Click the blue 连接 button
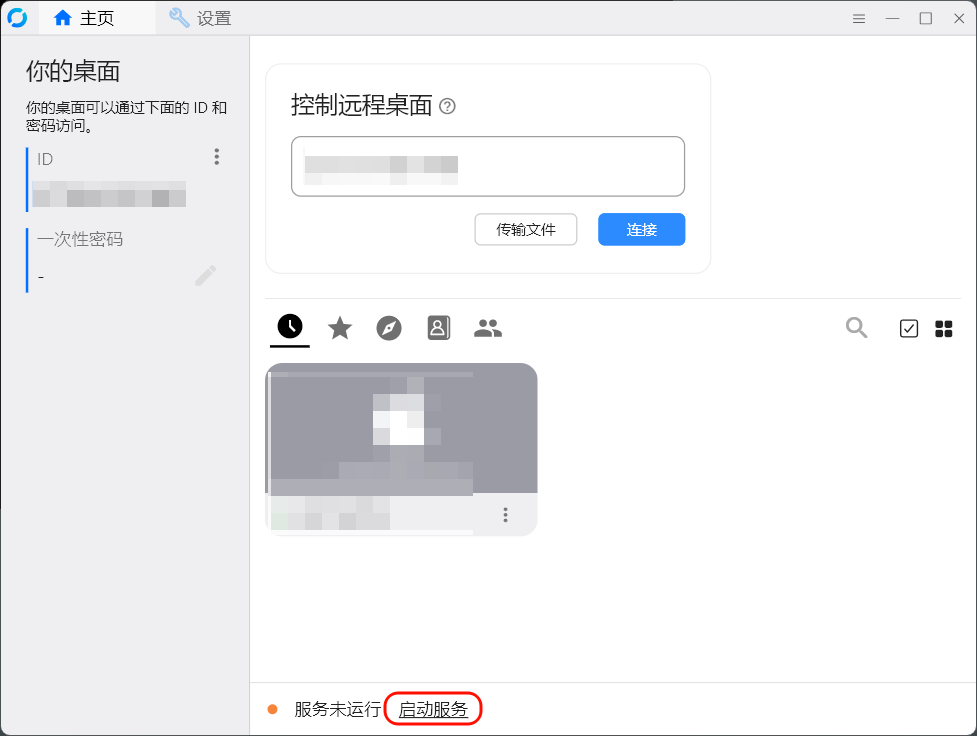This screenshot has width=977, height=736. coord(642,229)
